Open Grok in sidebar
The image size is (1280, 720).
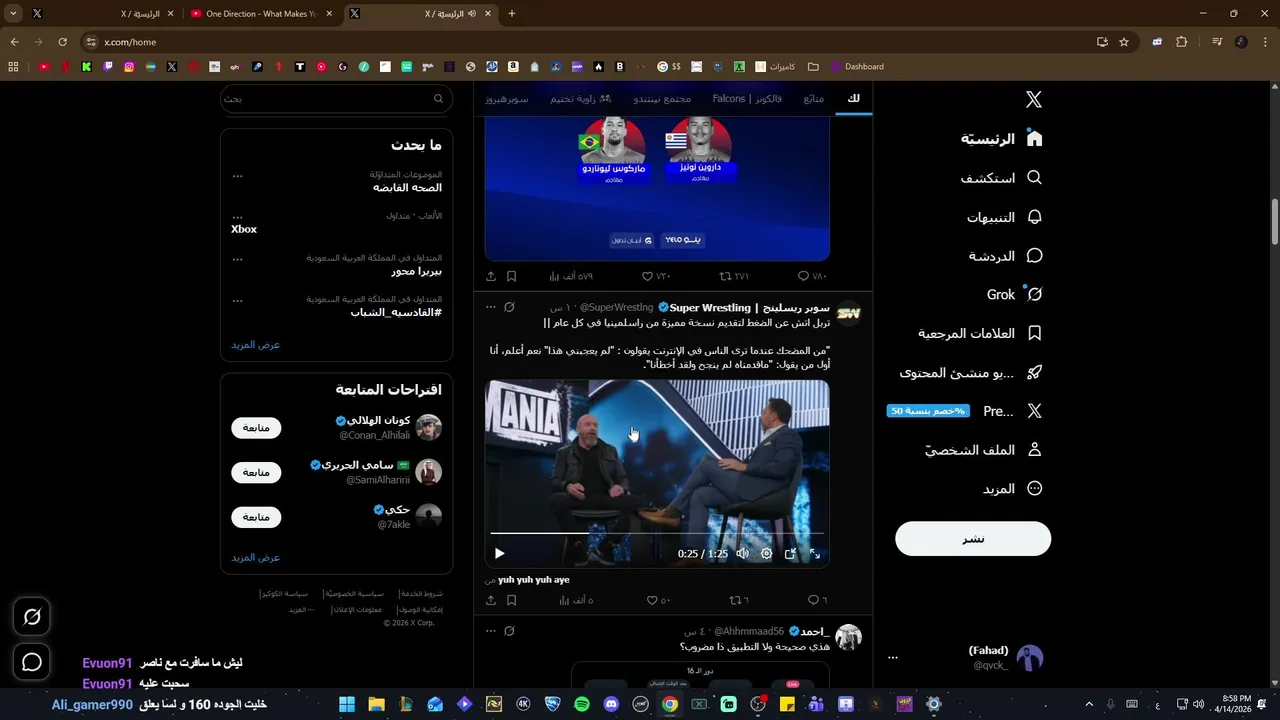point(1014,295)
